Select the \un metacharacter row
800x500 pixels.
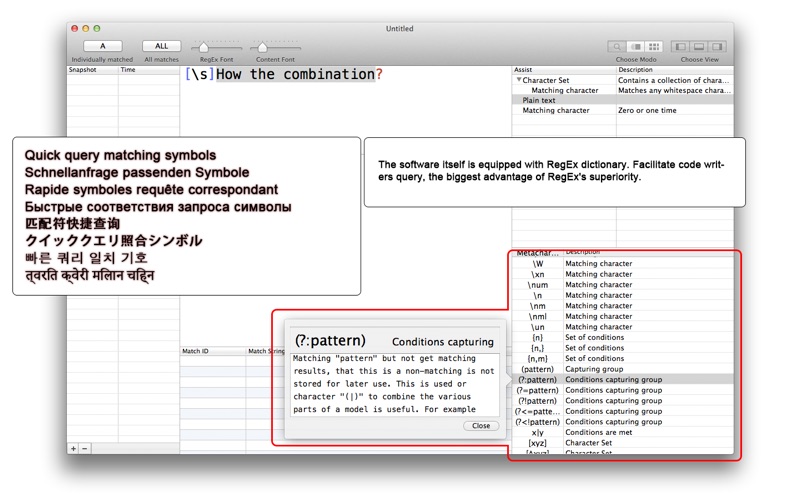[x=622, y=327]
